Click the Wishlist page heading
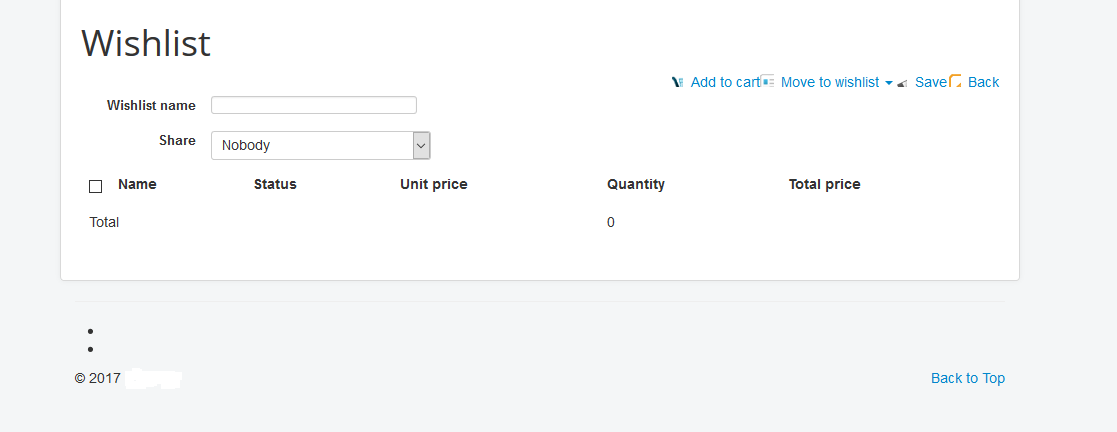Viewport: 1117px width, 432px height. [146, 44]
